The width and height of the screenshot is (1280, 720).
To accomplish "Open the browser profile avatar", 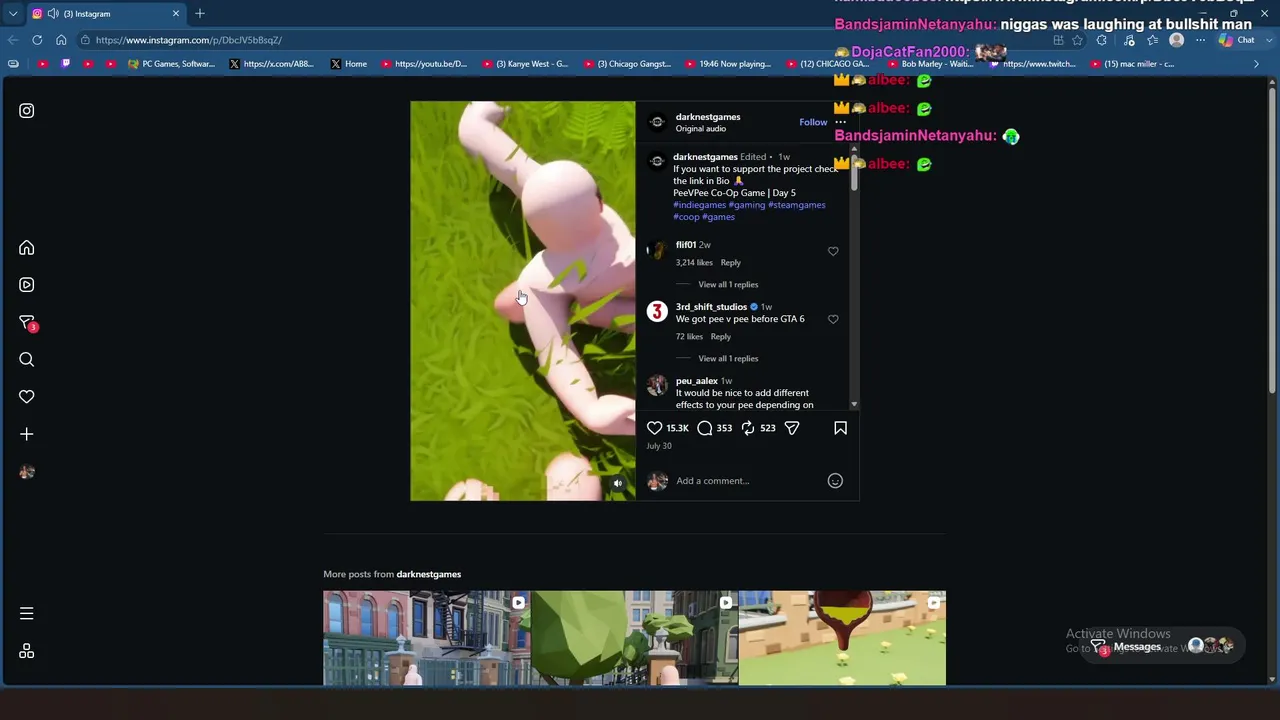I will [1177, 40].
